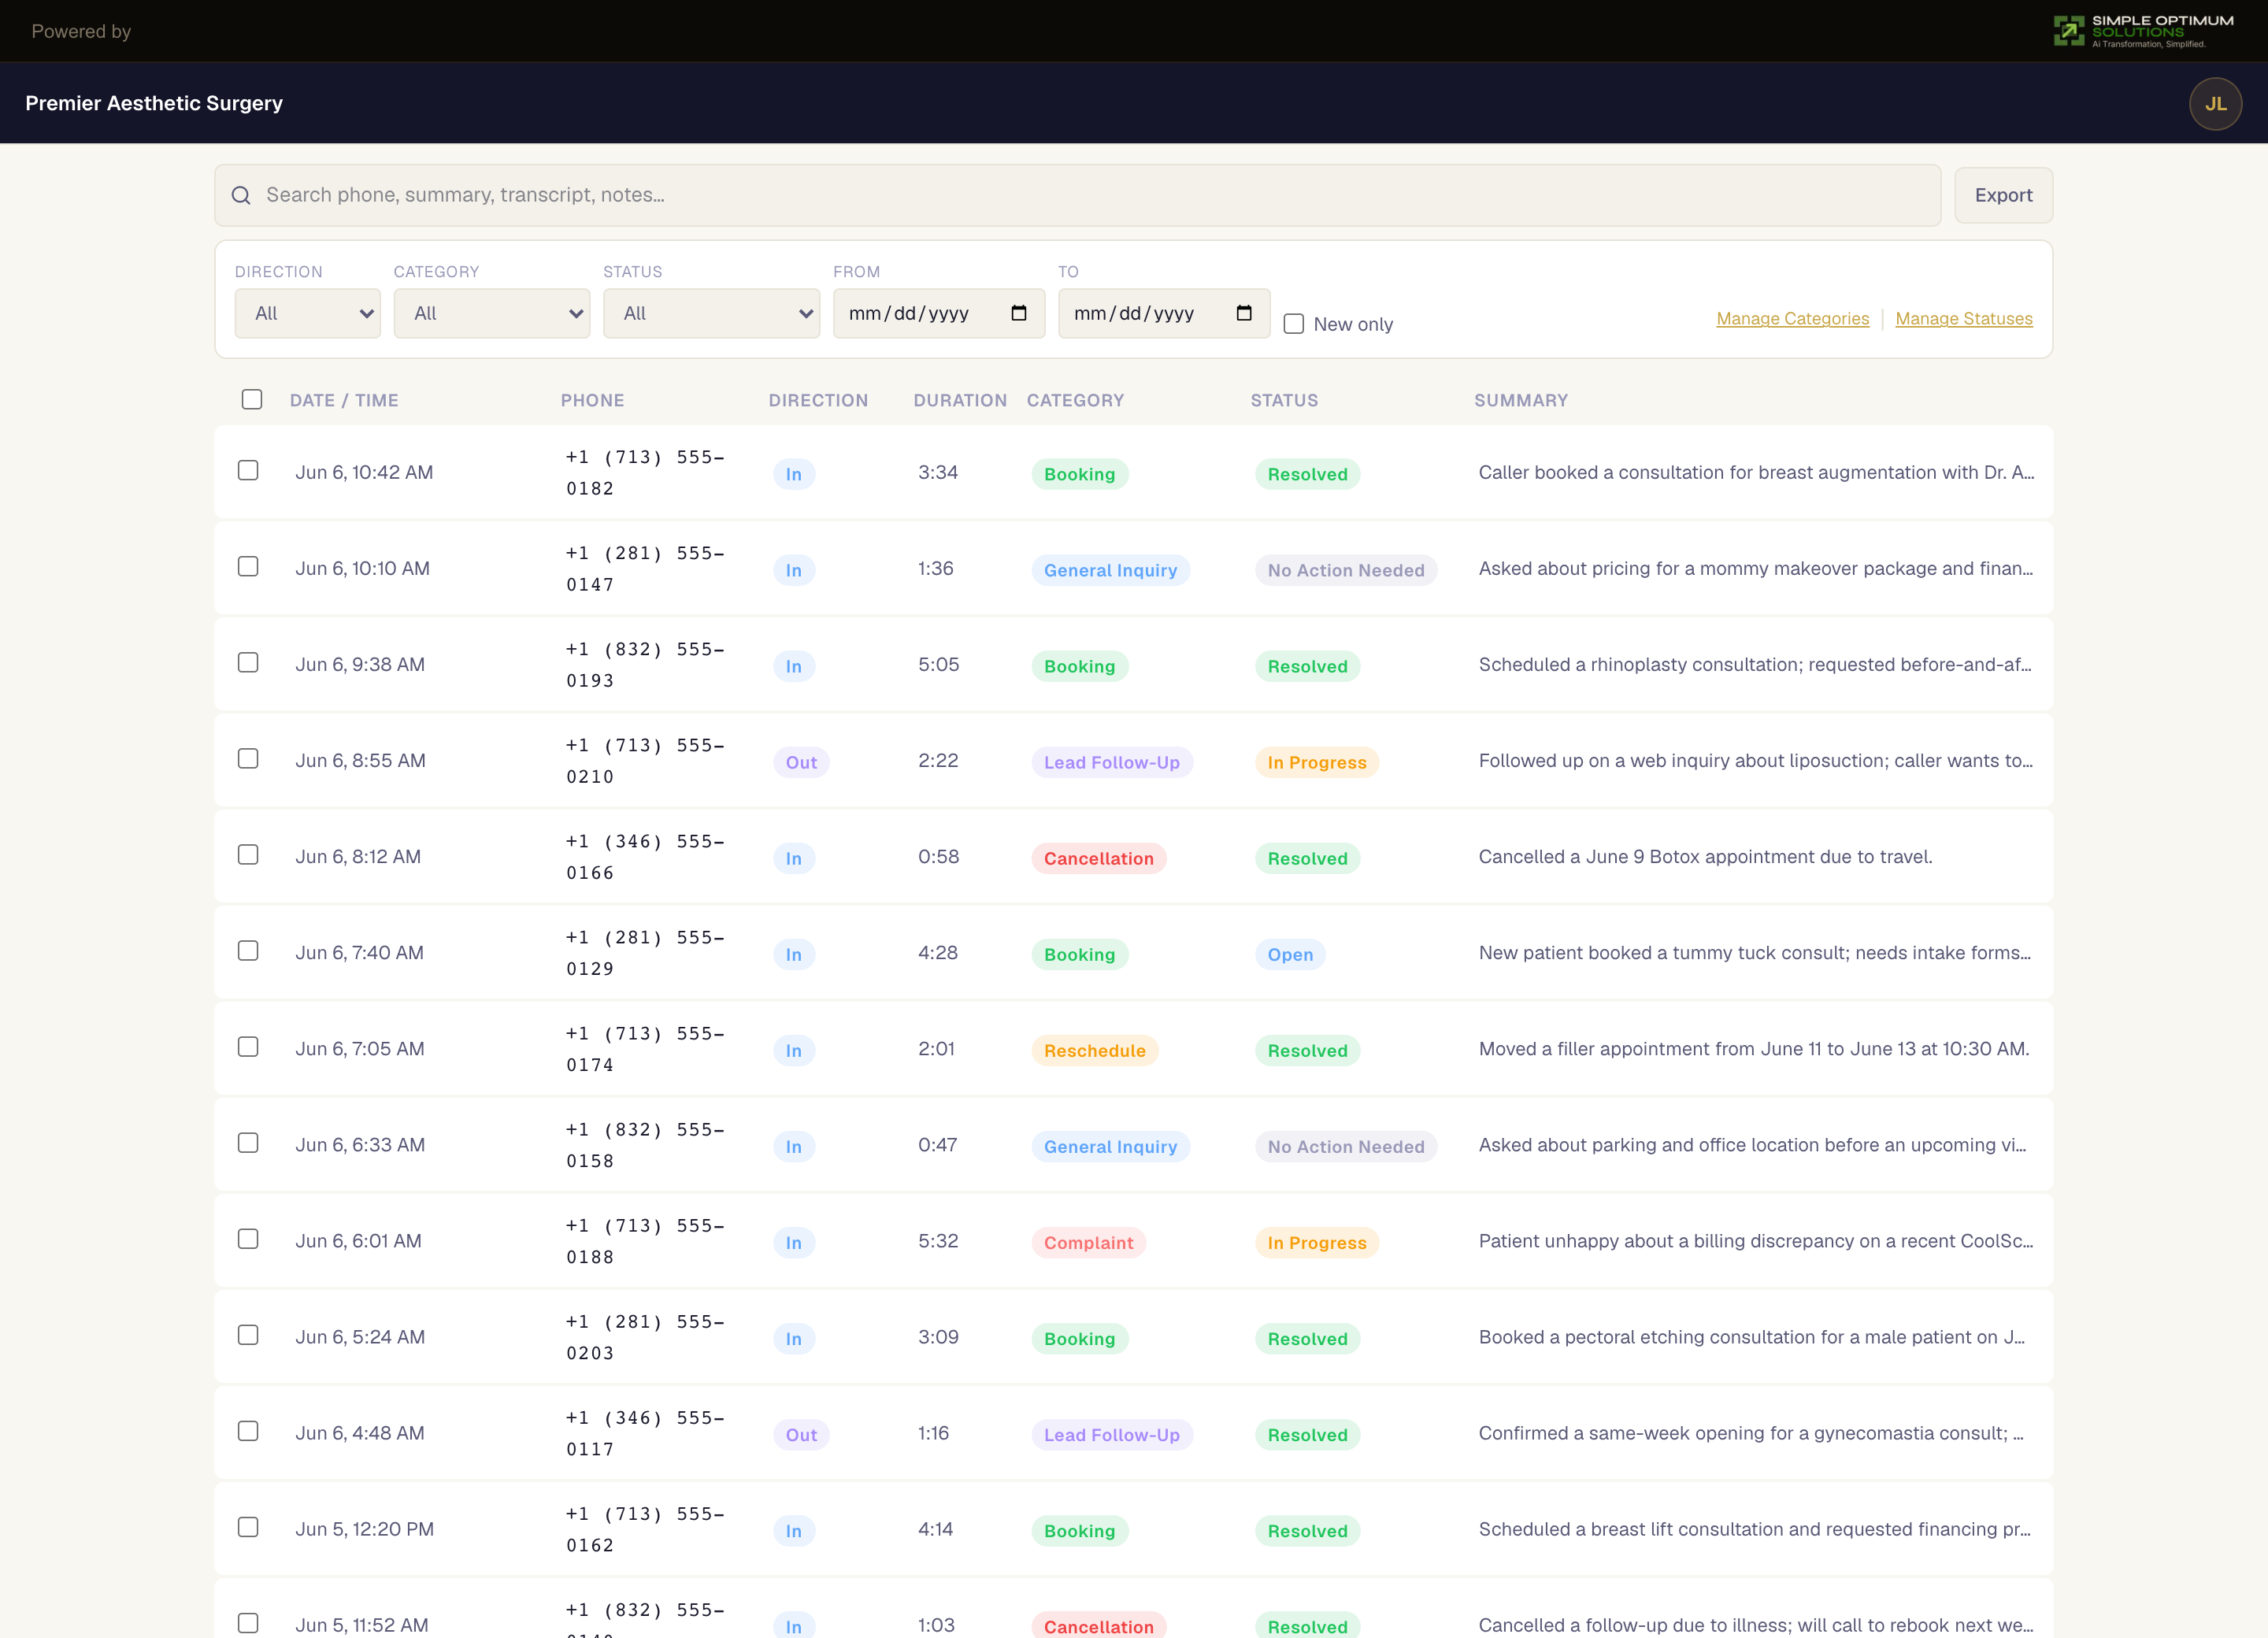Viewport: 2268px width, 1638px height.
Task: Select the Jun 6, 7:40 AM call checkbox
Action: pyautogui.click(x=248, y=950)
